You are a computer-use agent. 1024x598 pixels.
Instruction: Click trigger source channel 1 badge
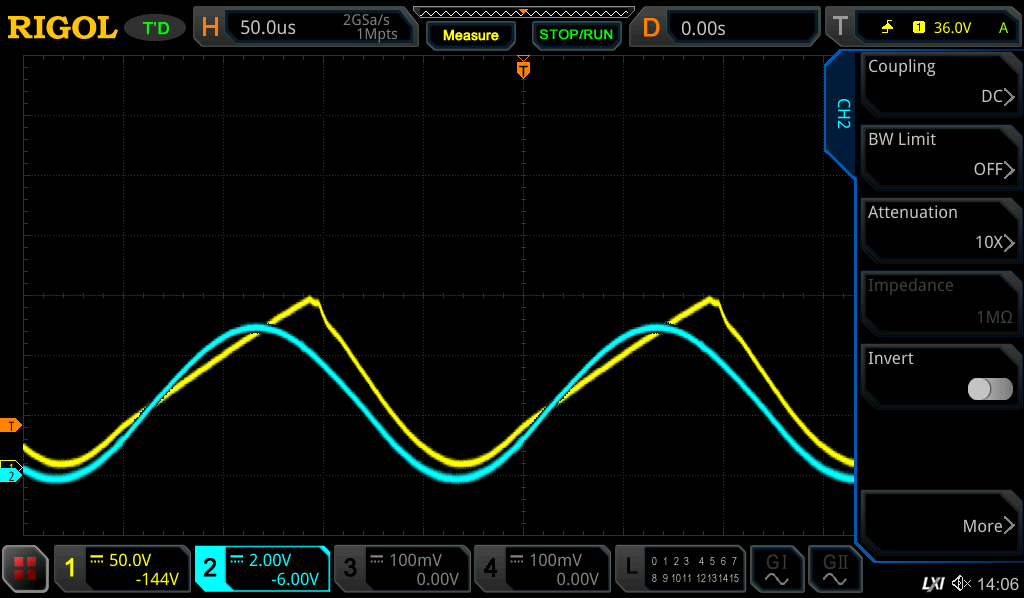click(x=919, y=27)
